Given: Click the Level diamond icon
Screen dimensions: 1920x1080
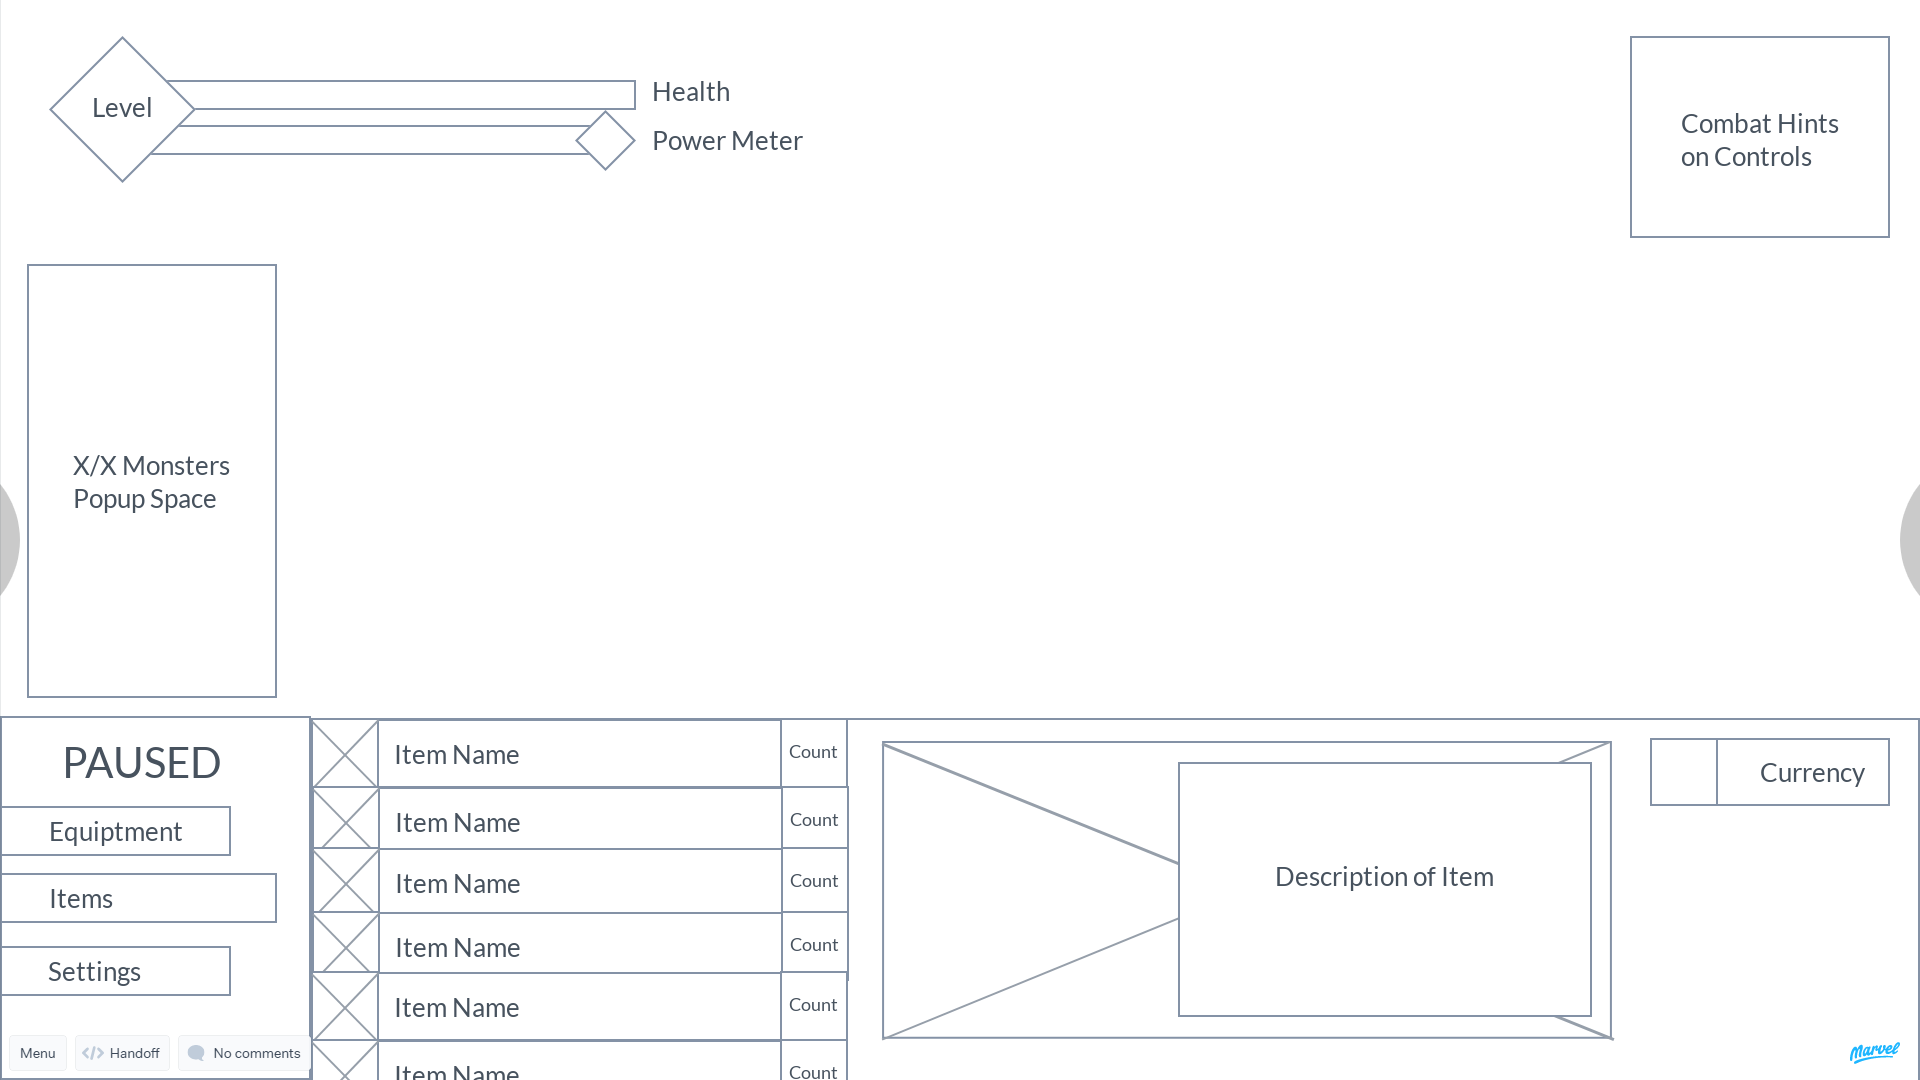Looking at the screenshot, I should 121,107.
